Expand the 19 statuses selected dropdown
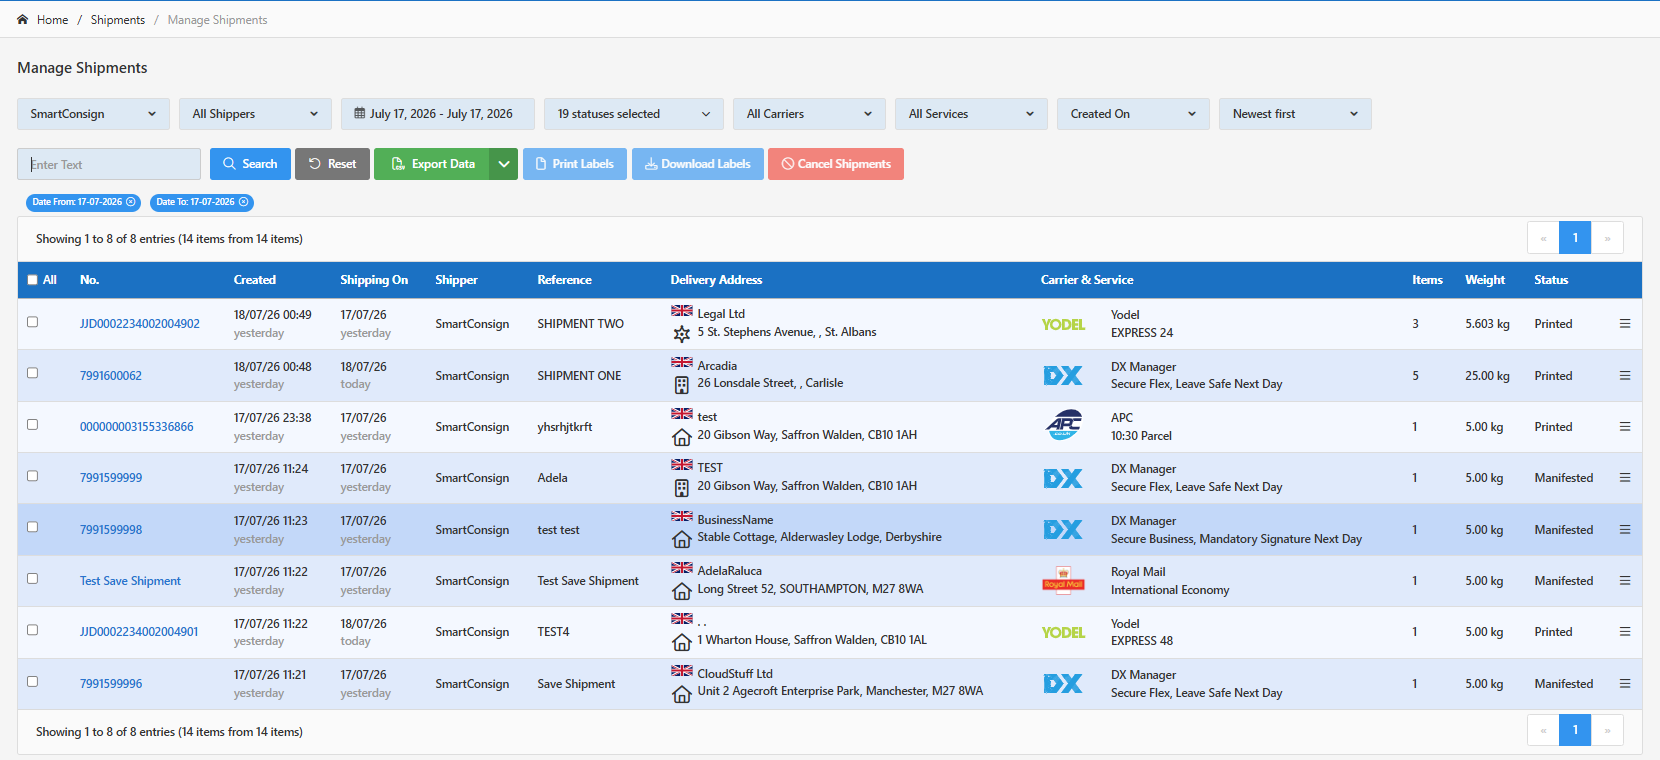The image size is (1660, 760). [x=634, y=114]
